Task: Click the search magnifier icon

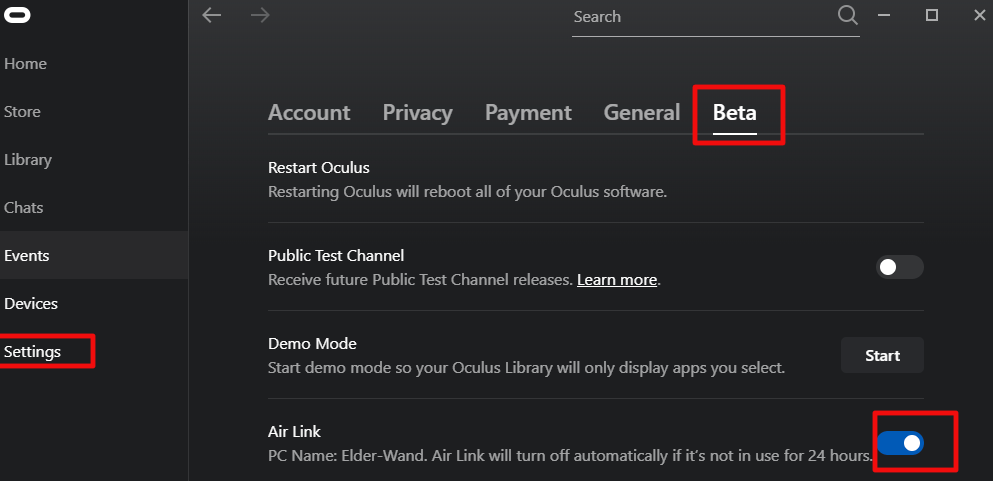Action: coord(847,16)
